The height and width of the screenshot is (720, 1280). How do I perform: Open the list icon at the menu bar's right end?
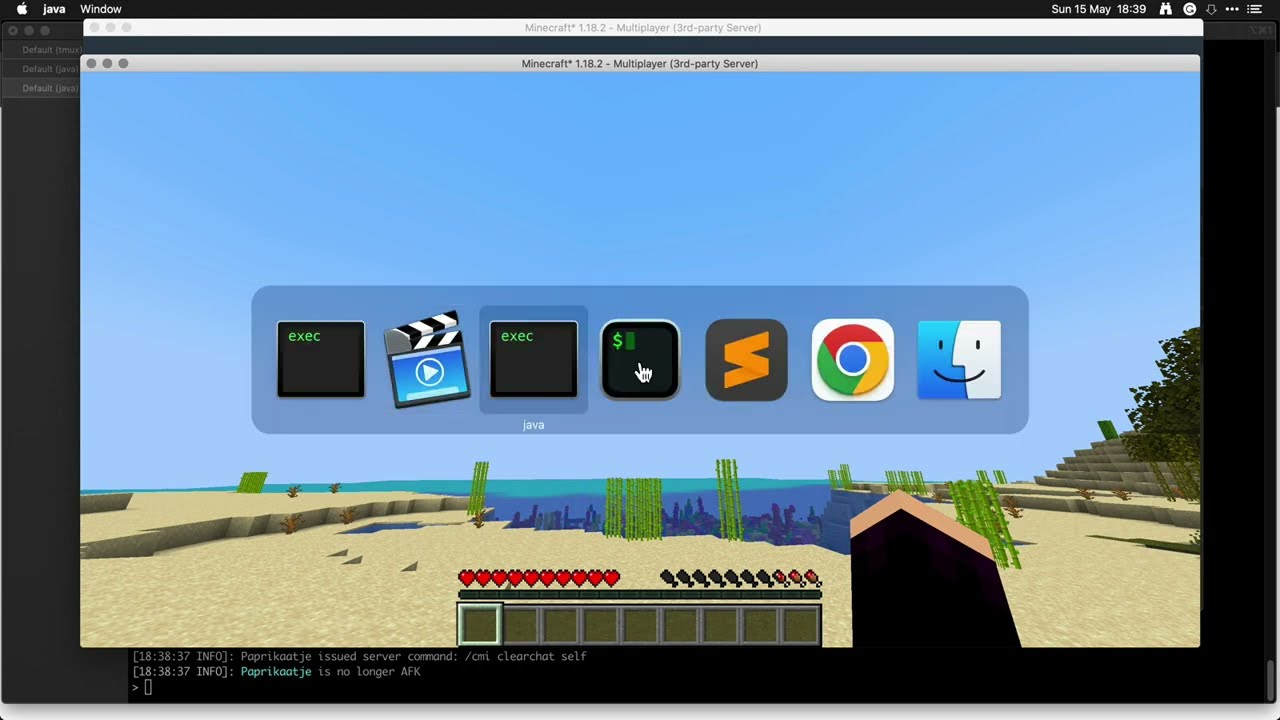[1255, 9]
